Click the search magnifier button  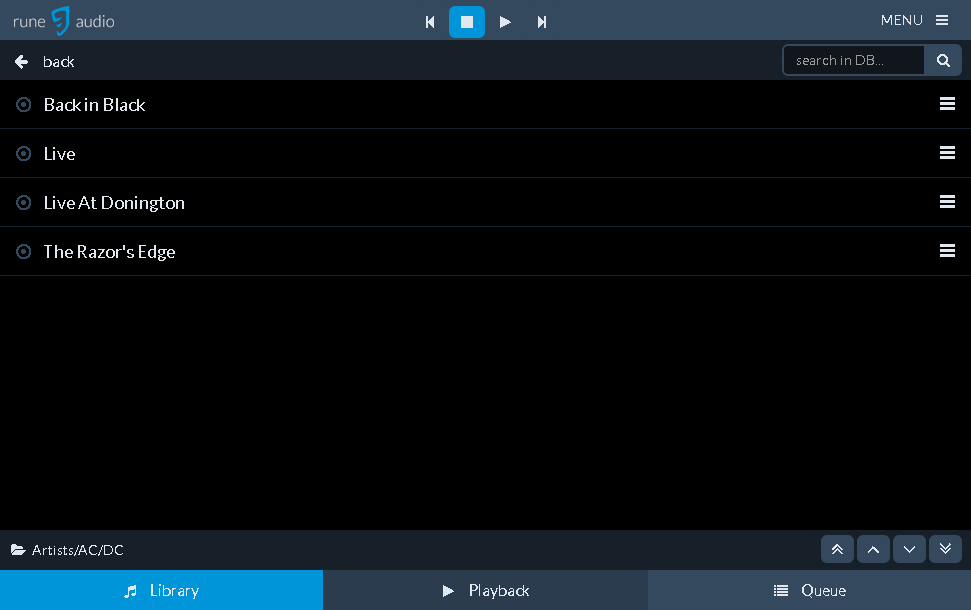(943, 60)
